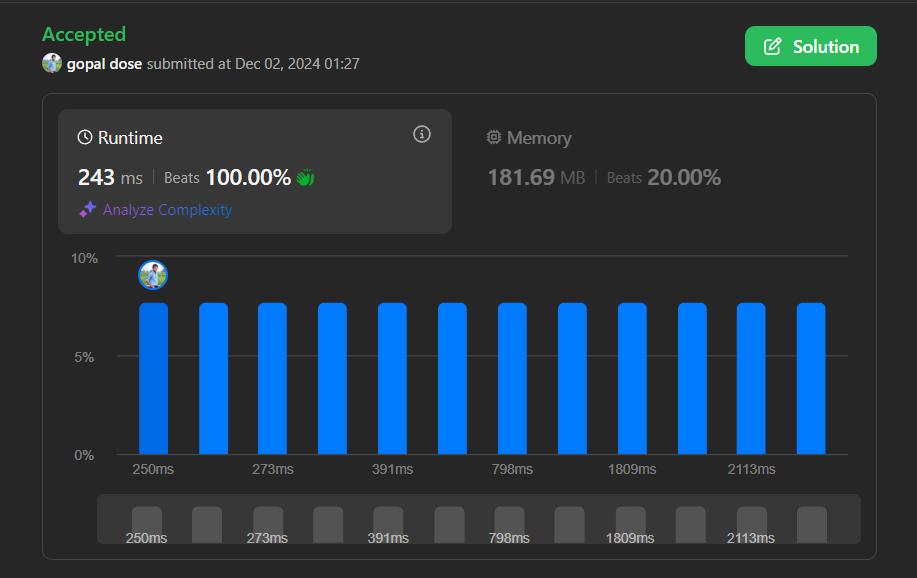Click the 5% axis label
This screenshot has height=578, width=917.
click(84, 357)
